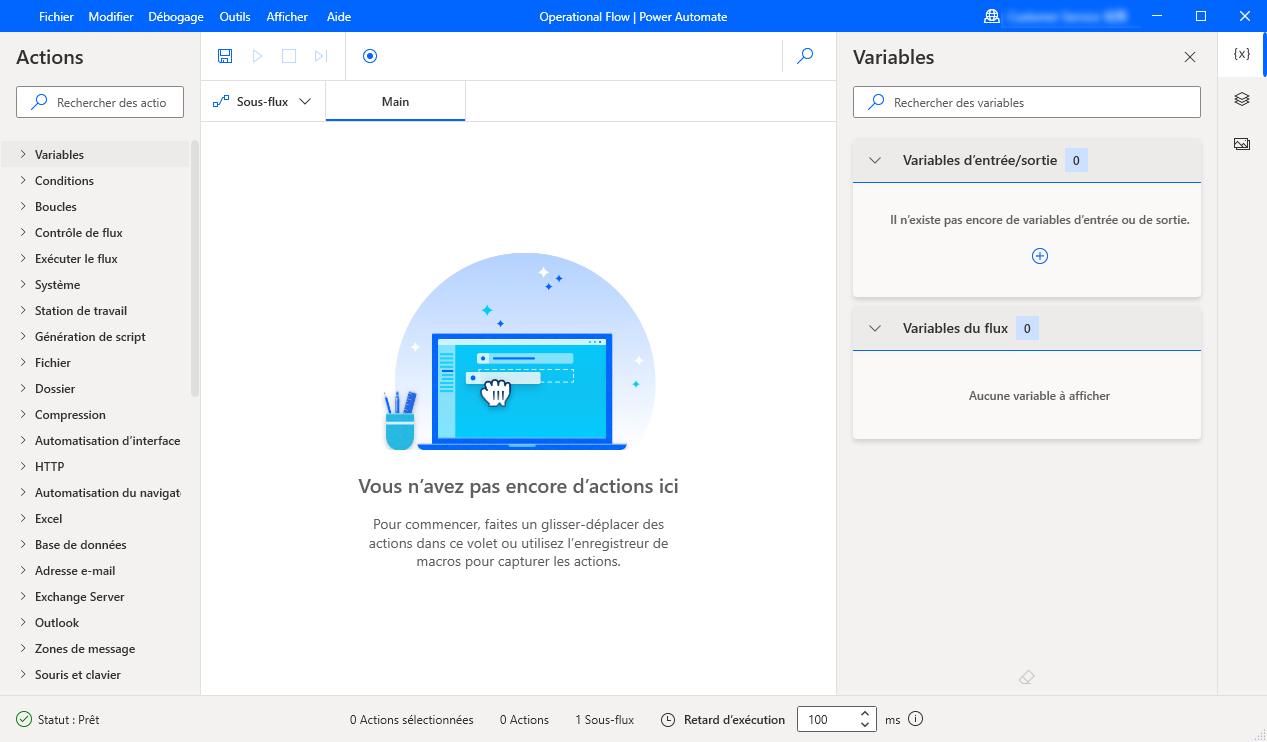1267x742 pixels.
Task: Expand Exécuter le flux group
Action: click(x=23, y=259)
